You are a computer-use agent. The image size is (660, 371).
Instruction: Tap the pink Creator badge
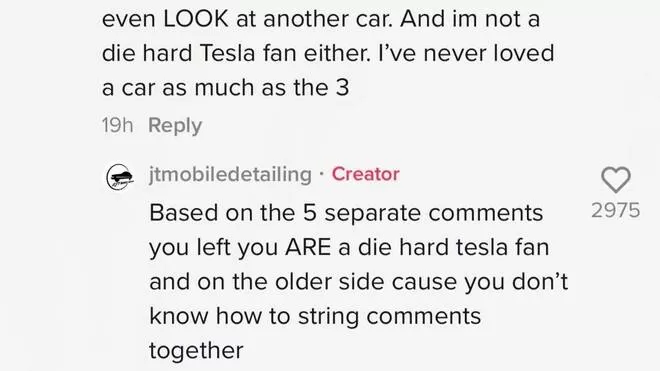coord(365,174)
